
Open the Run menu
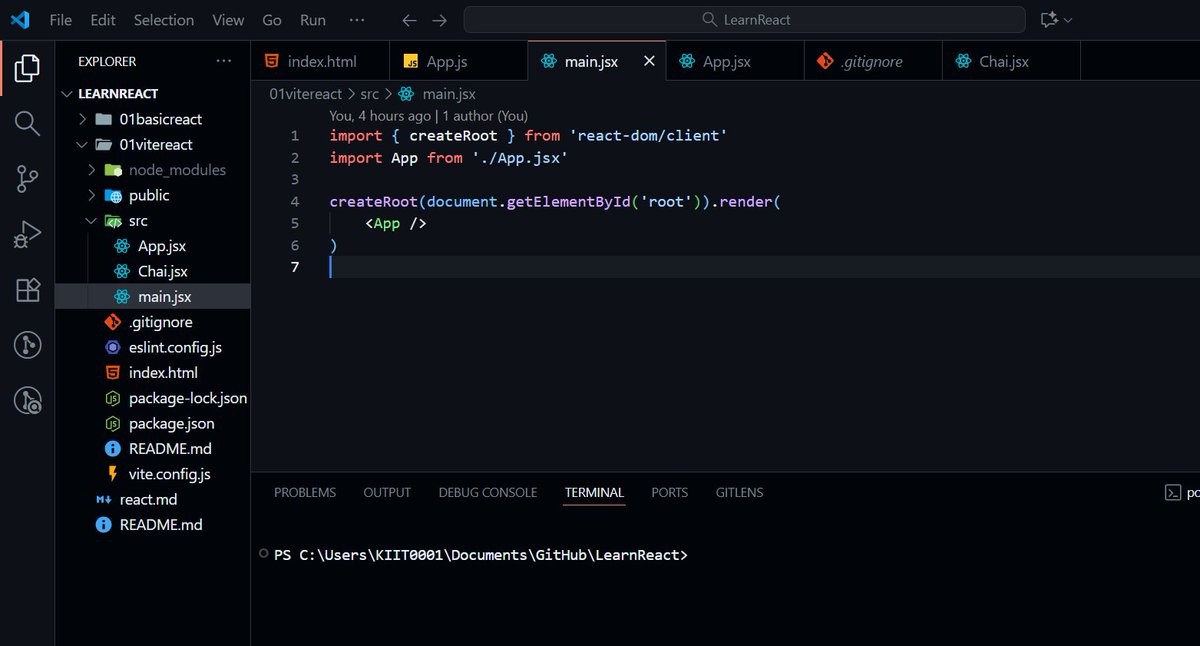click(313, 20)
